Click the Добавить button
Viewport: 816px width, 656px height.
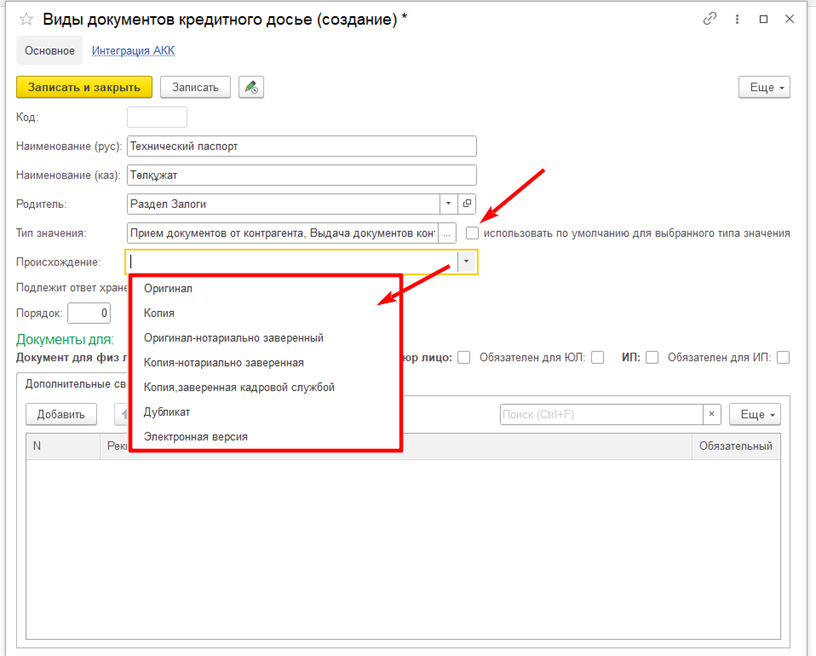(61, 414)
